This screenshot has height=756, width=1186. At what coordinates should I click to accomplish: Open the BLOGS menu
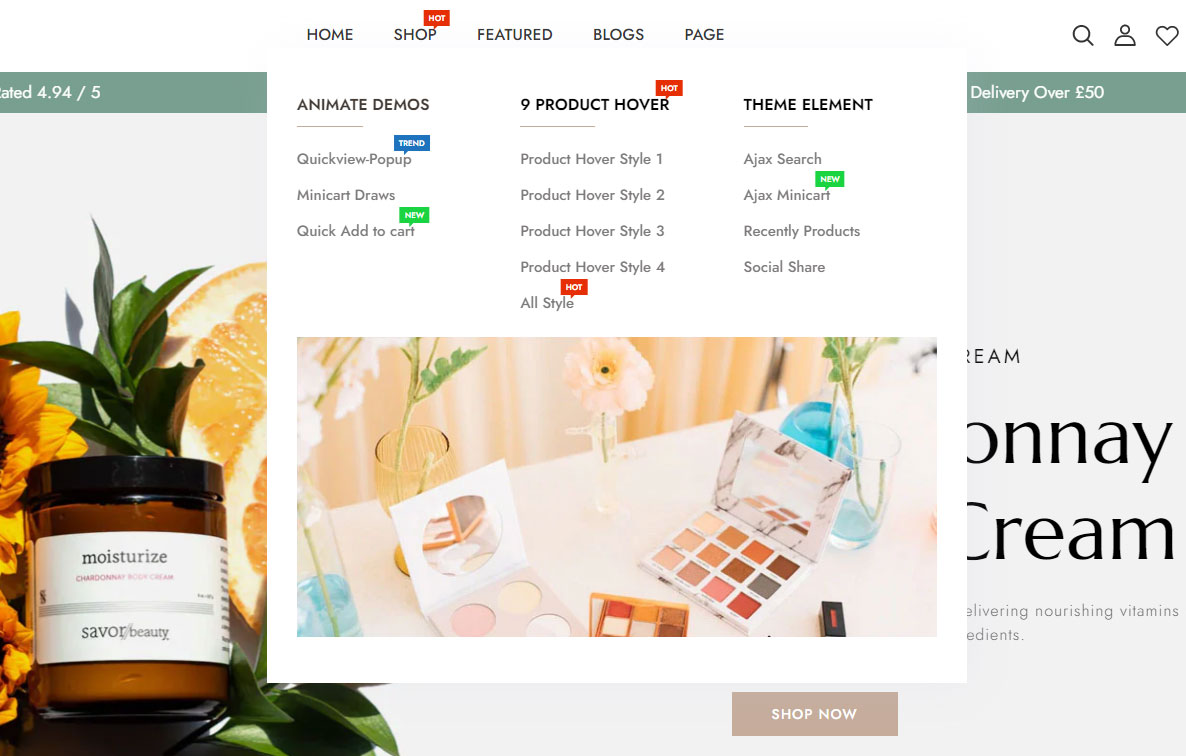[x=618, y=35]
